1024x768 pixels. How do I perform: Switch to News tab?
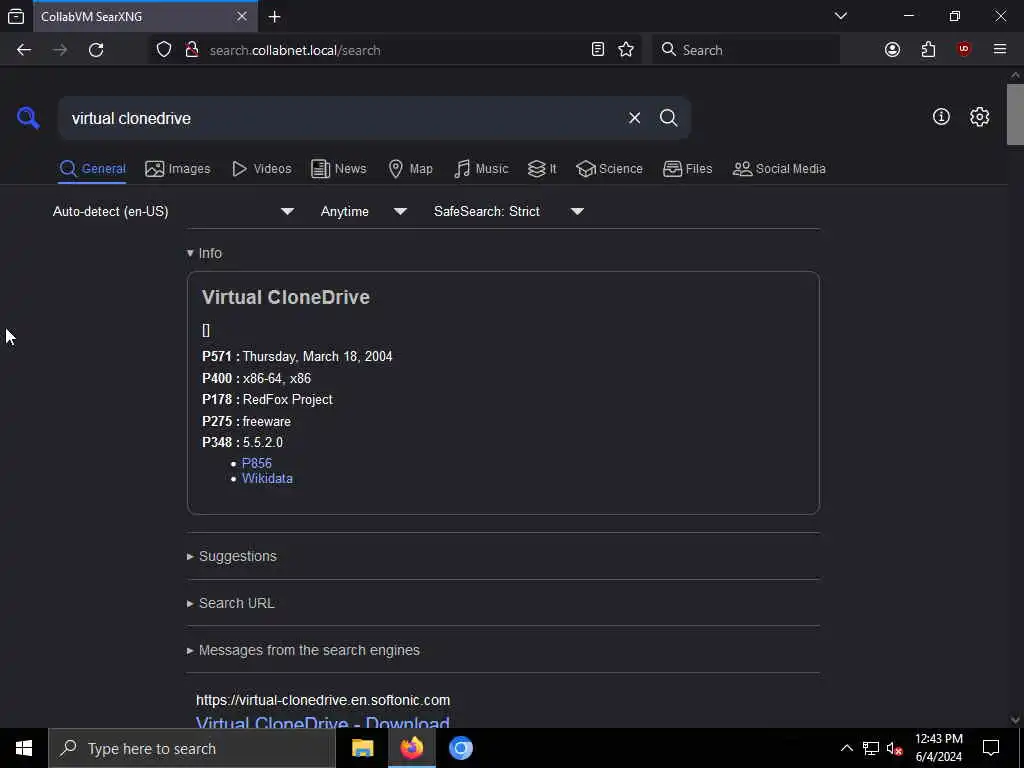(339, 169)
